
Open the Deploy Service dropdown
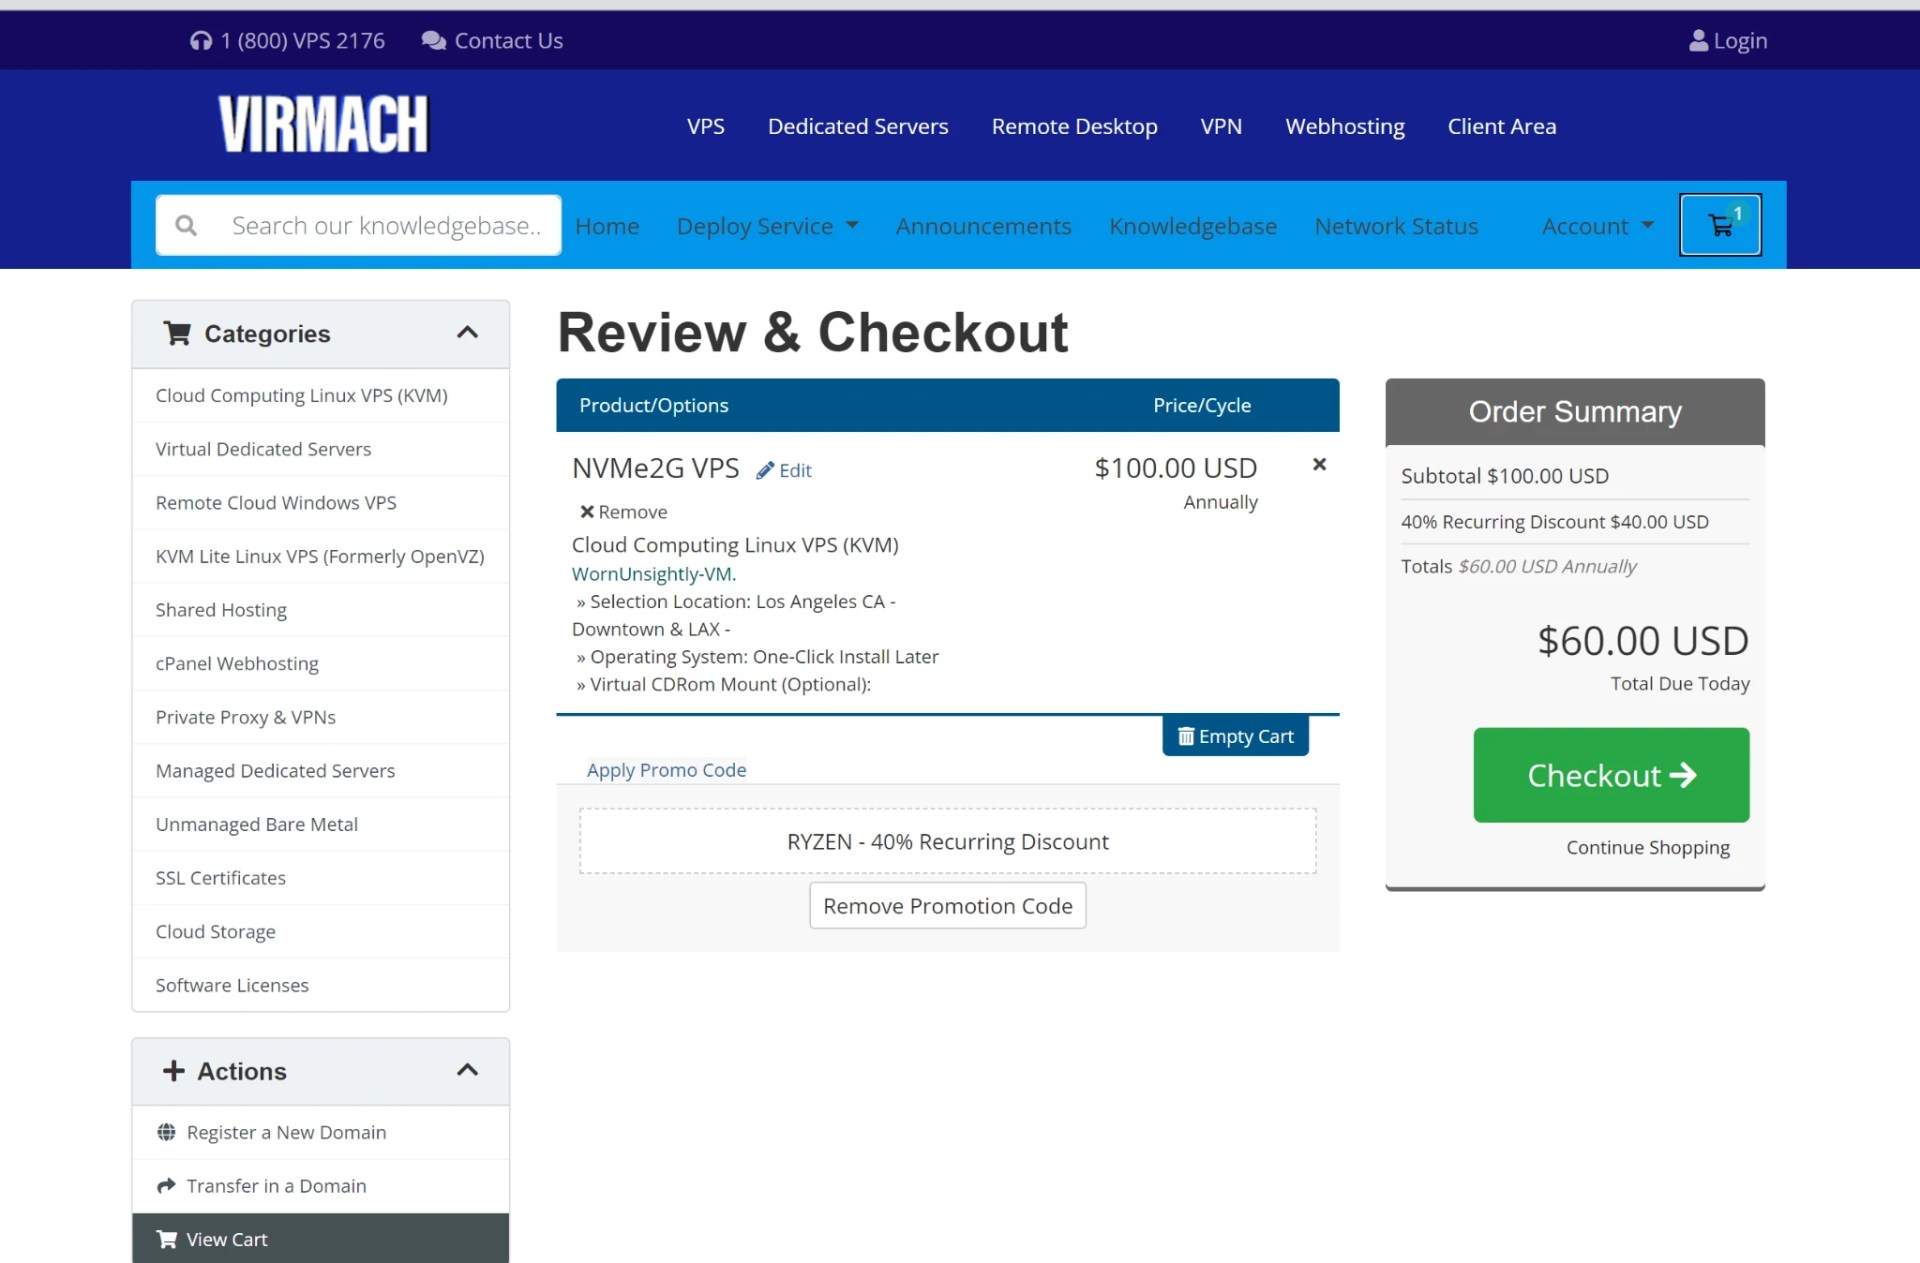coord(766,226)
